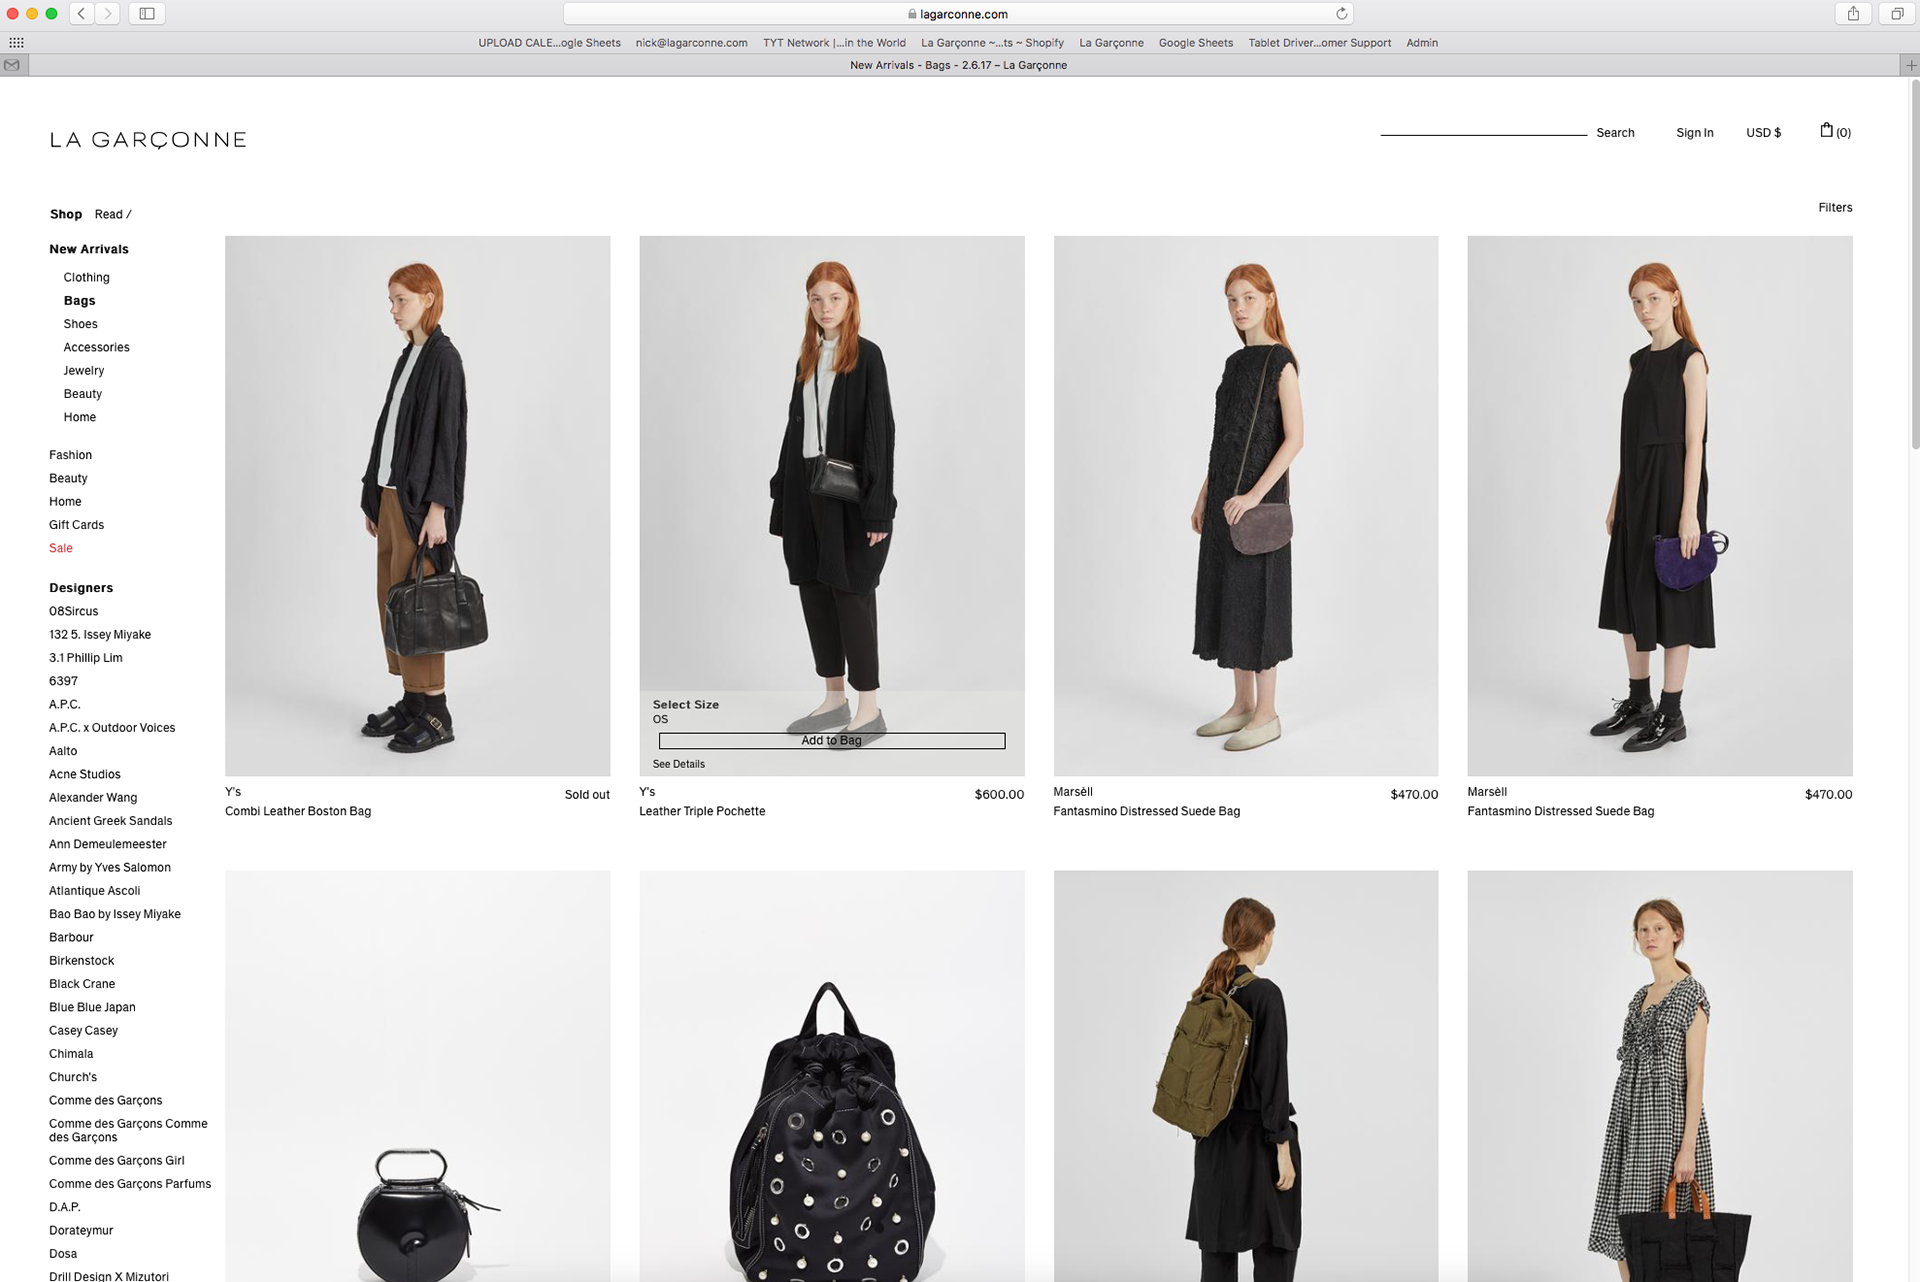This screenshot has width=1920, height=1282.
Task: Click the page vertical scrollbar
Action: (1914, 265)
